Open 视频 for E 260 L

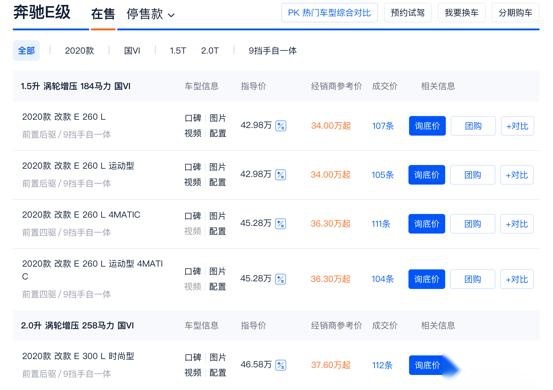(x=193, y=133)
